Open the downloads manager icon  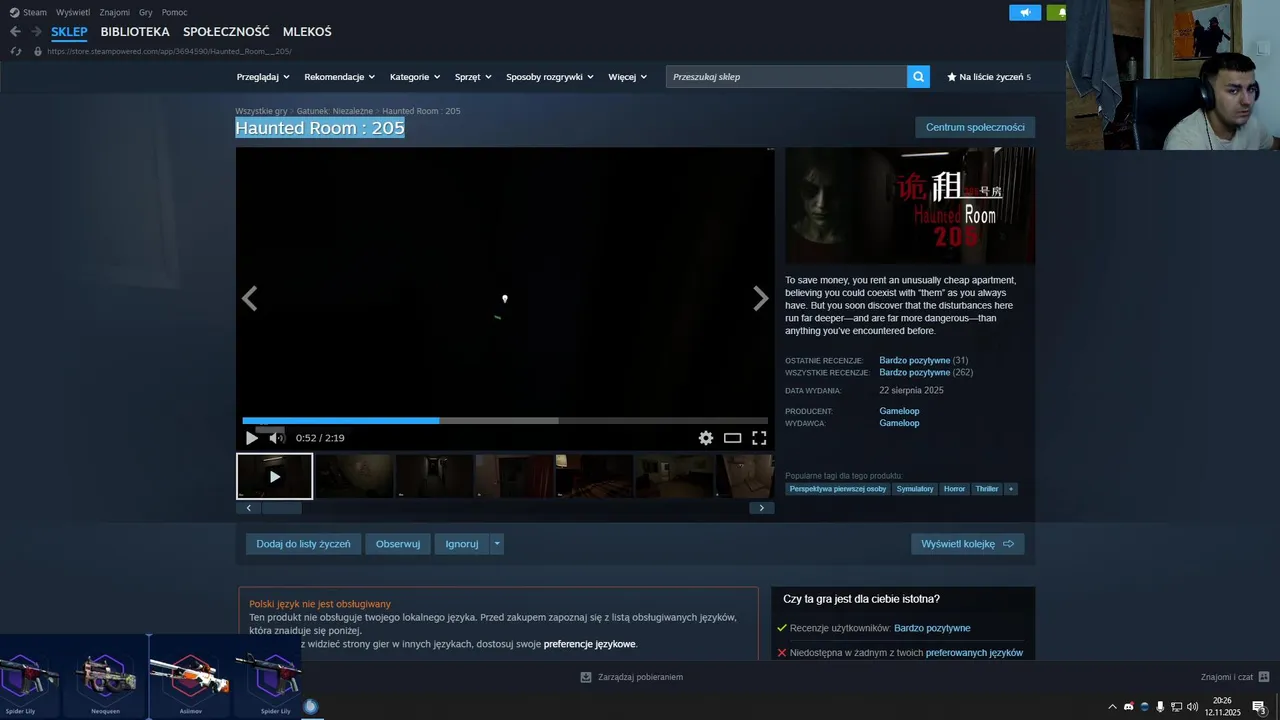tap(586, 677)
